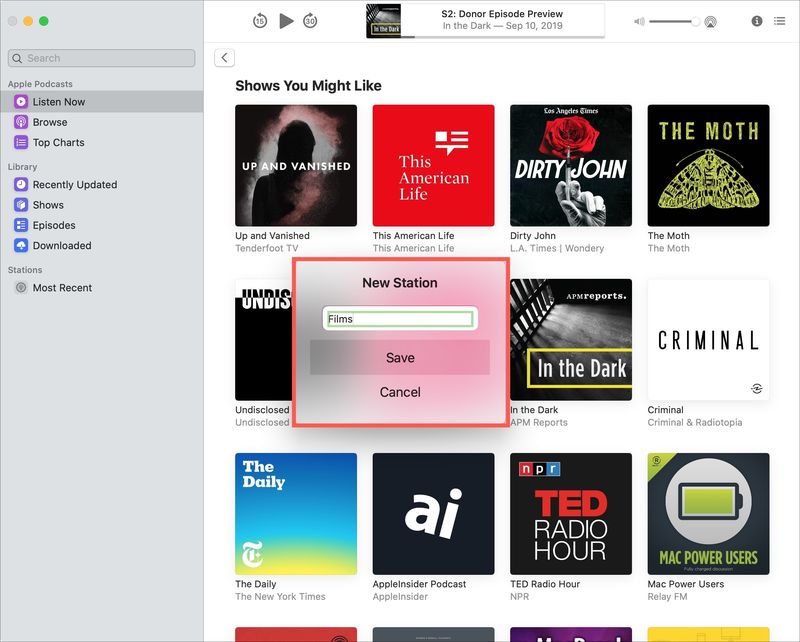The height and width of the screenshot is (642, 800).
Task: Click the Up and Vanished title text
Action: point(272,236)
